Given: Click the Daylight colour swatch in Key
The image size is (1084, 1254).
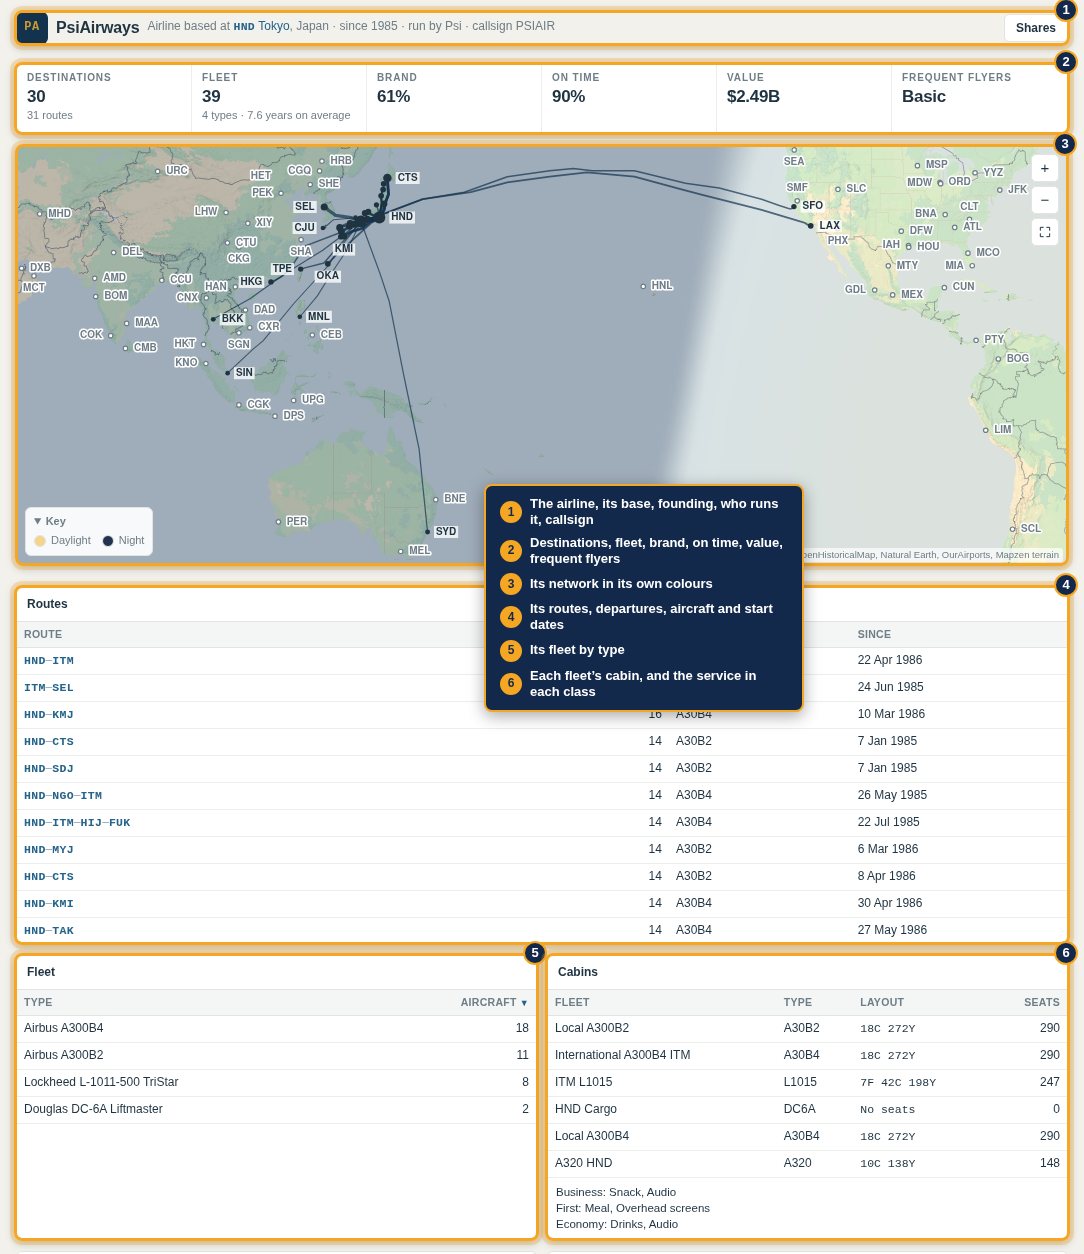Looking at the screenshot, I should (x=40, y=541).
